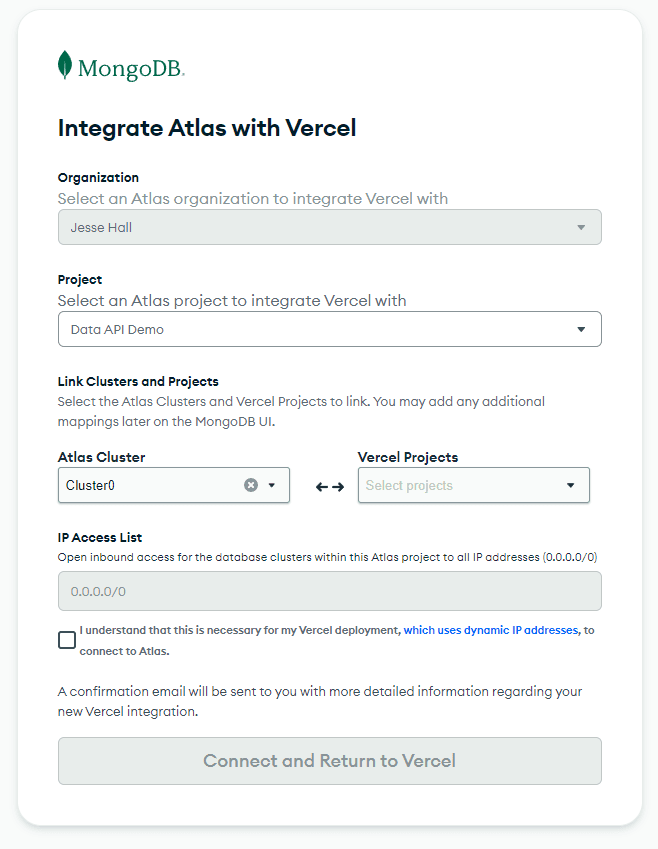Image resolution: width=658 pixels, height=849 pixels.
Task: Click the MongoDB leaf logo
Action: pos(65,65)
